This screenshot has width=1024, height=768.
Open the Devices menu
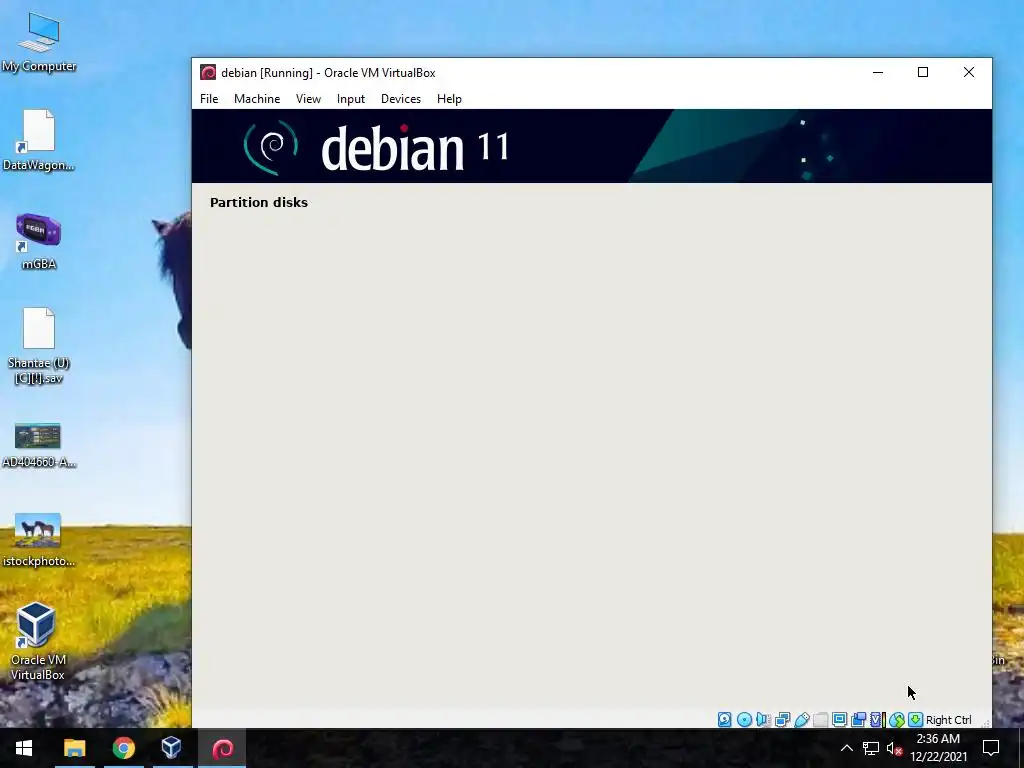point(401,99)
